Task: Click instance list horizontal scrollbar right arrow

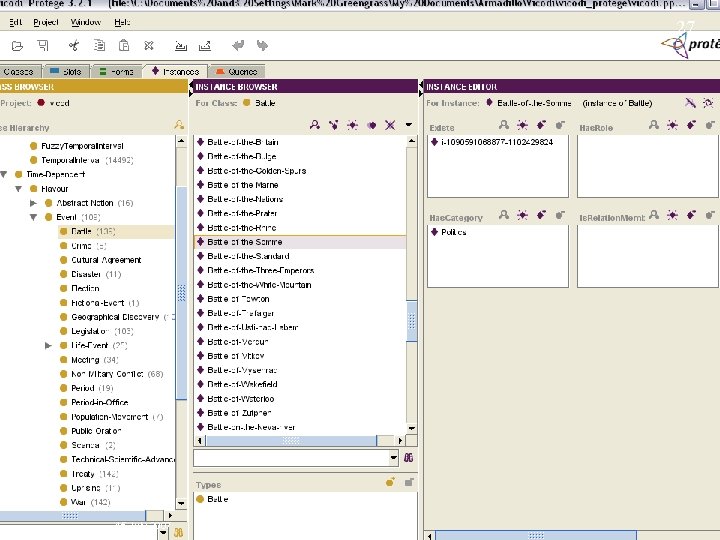Action: click(400, 441)
